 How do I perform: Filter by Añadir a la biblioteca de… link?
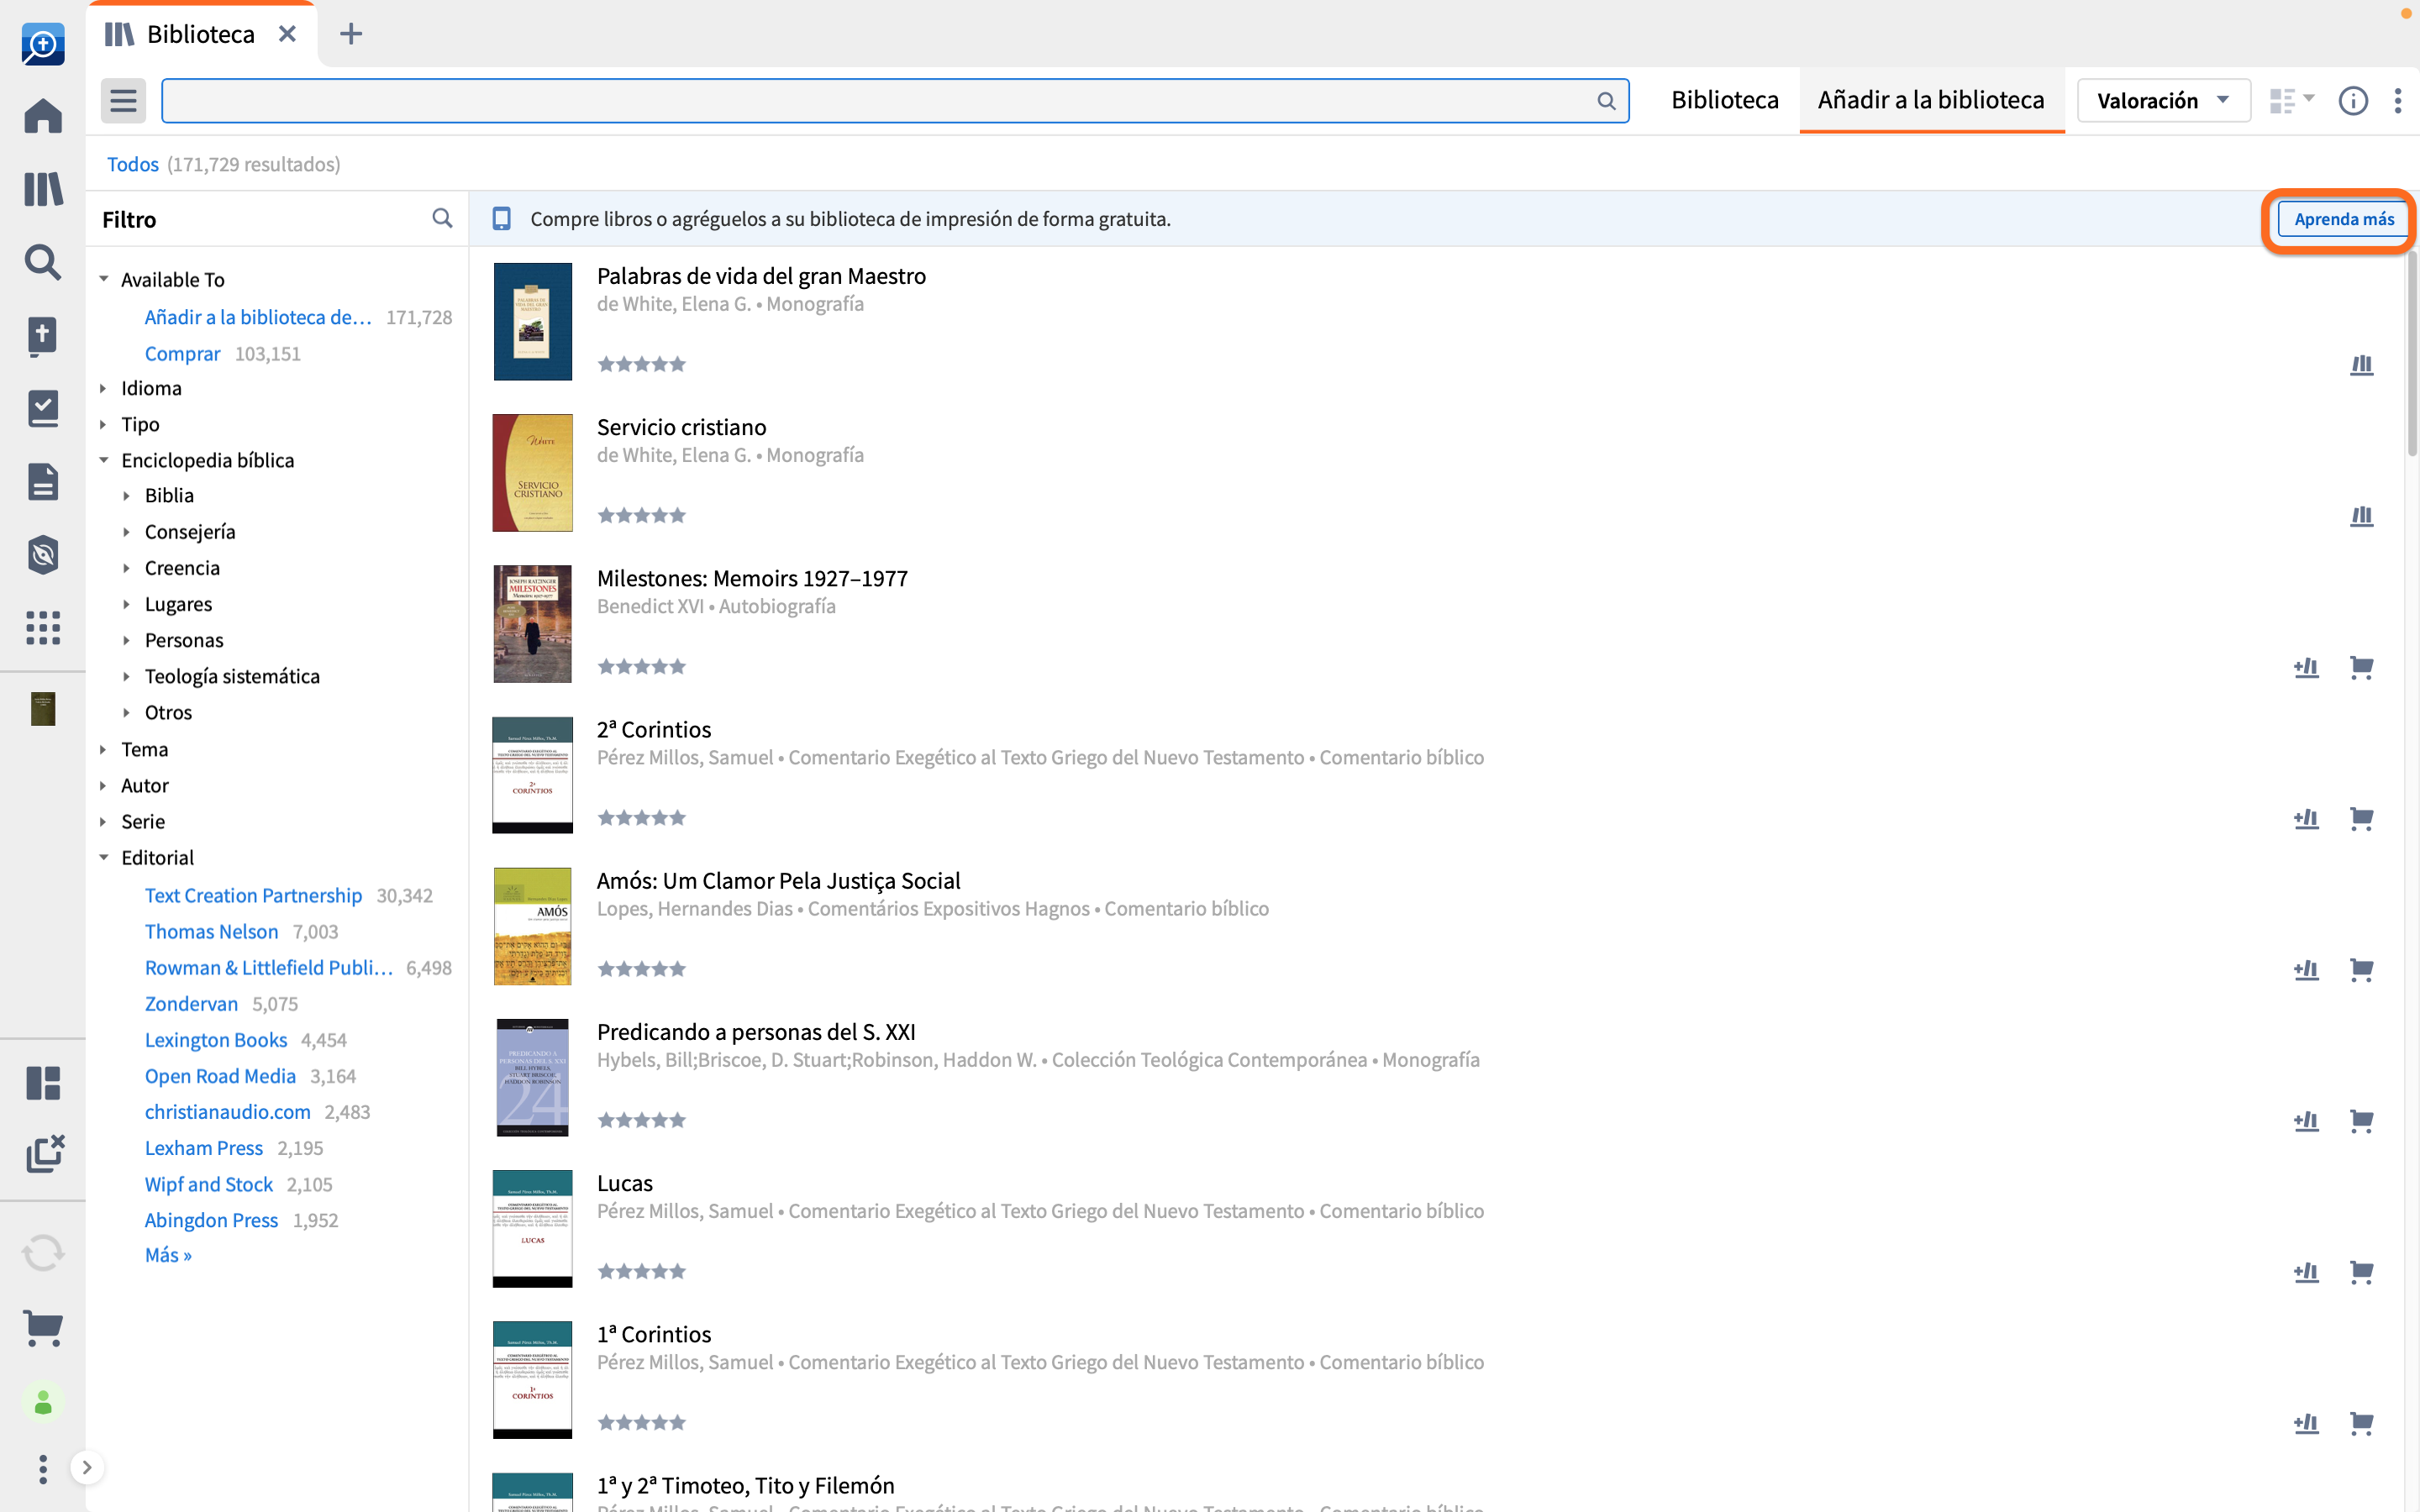pos(258,317)
